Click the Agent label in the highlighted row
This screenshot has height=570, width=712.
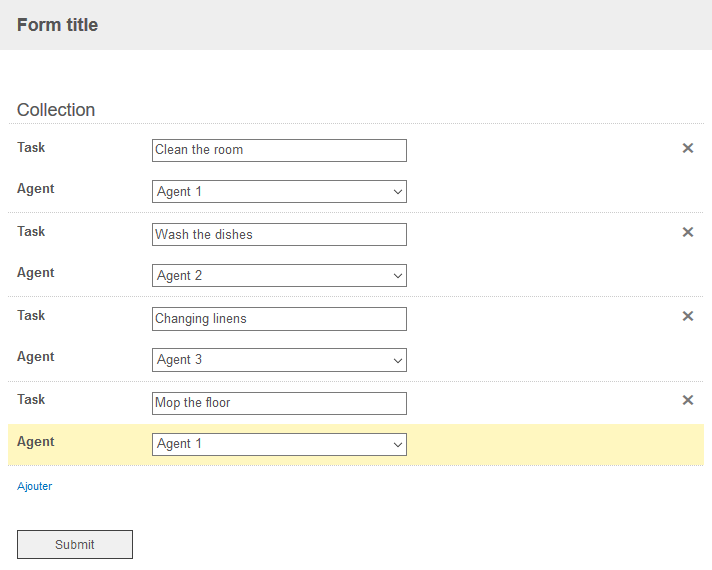[36, 441]
